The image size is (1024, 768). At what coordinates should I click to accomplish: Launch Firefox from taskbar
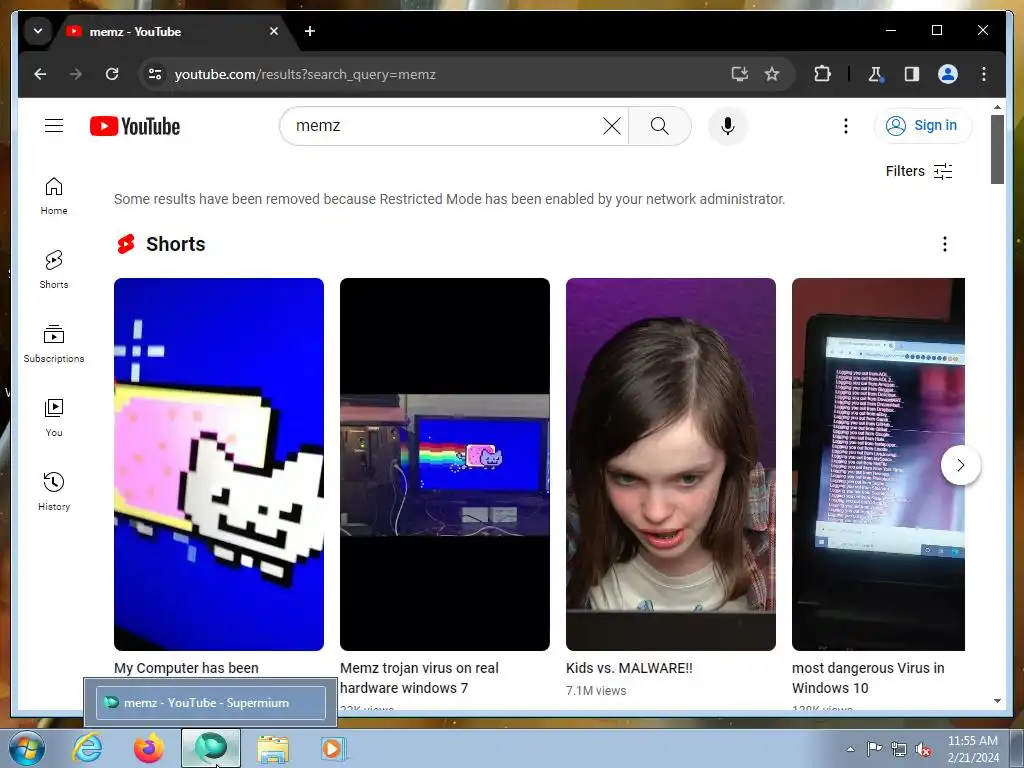(x=149, y=748)
